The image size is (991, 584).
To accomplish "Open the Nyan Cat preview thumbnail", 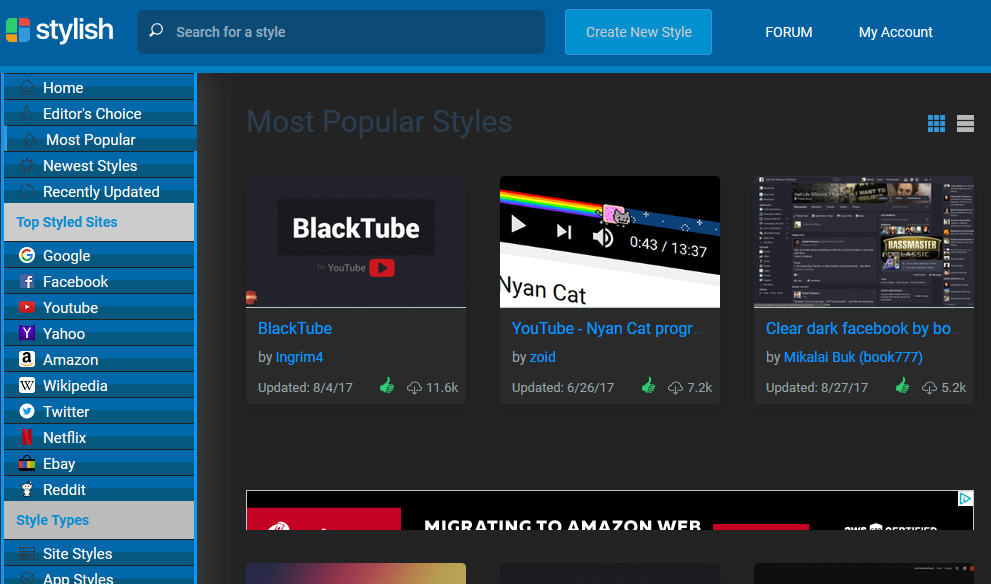I will (x=610, y=241).
